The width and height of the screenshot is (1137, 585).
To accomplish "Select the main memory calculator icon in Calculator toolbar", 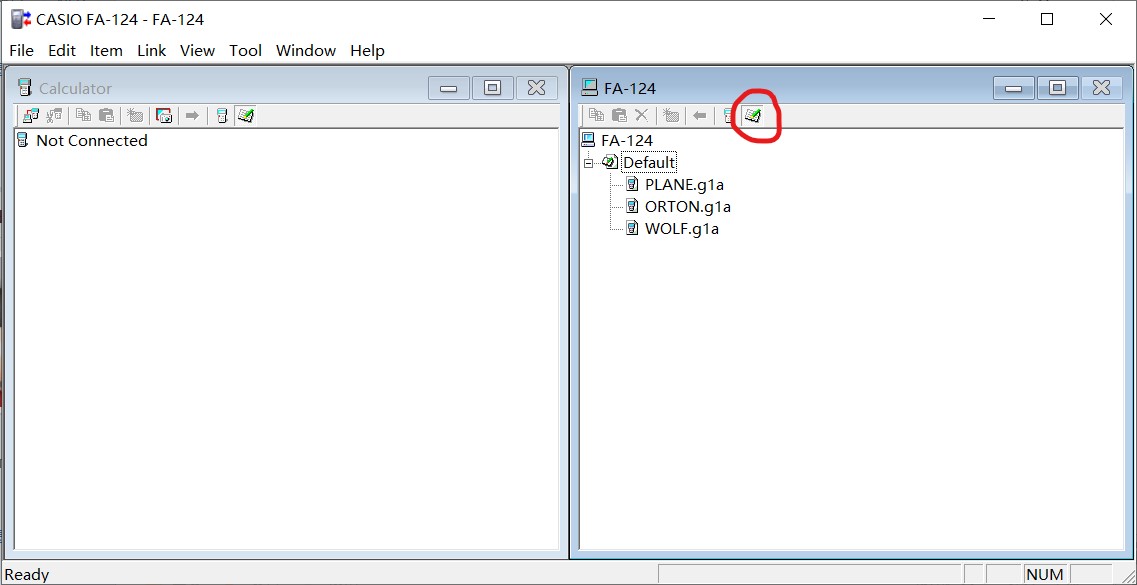I will click(222, 115).
